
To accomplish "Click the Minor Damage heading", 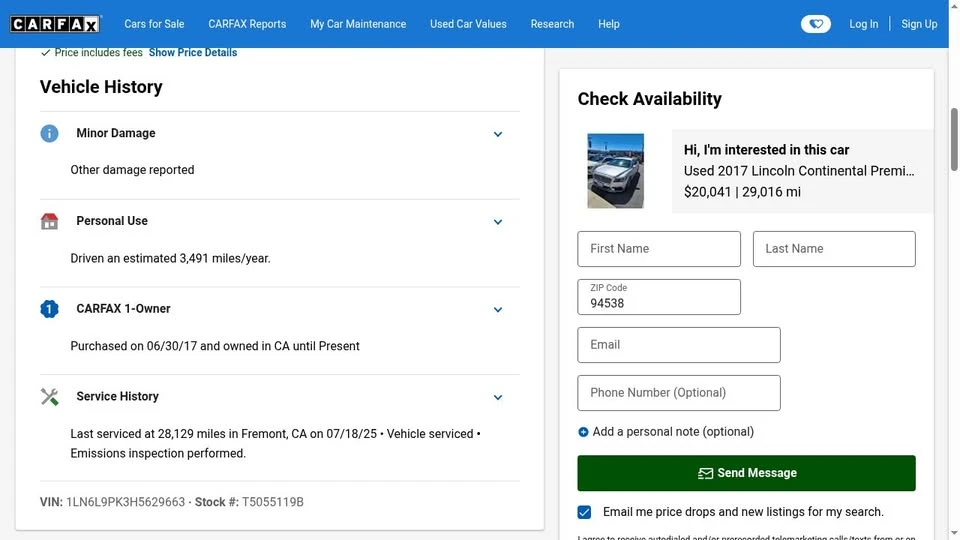I will tap(116, 133).
